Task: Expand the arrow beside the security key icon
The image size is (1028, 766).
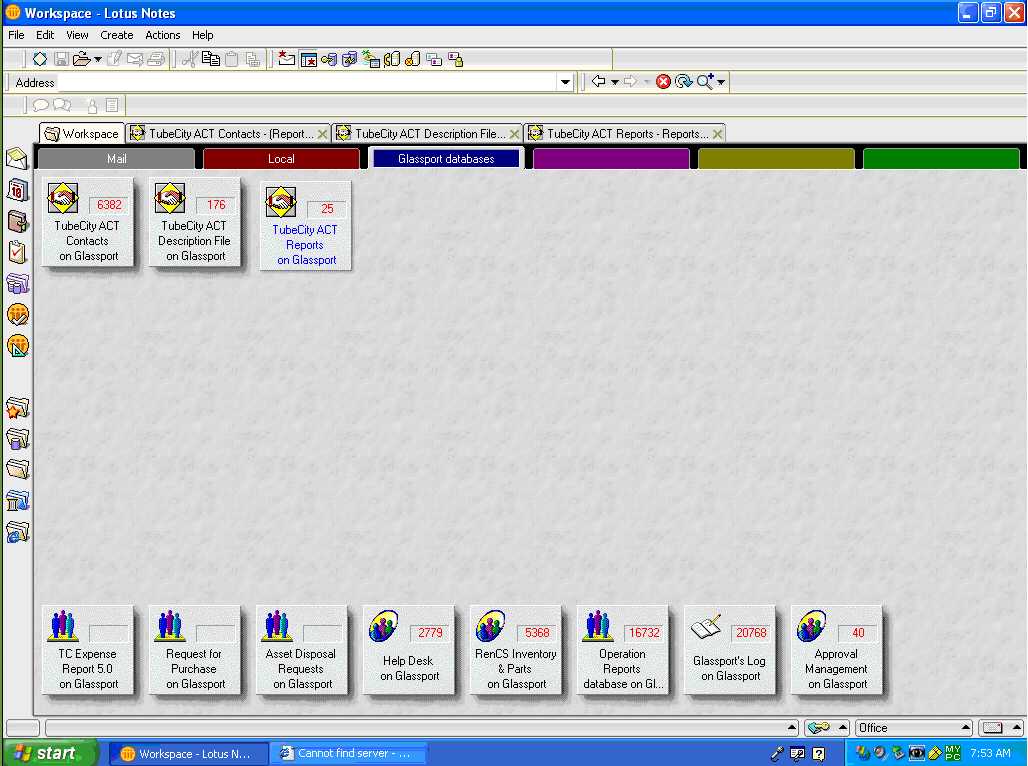Action: click(x=843, y=727)
